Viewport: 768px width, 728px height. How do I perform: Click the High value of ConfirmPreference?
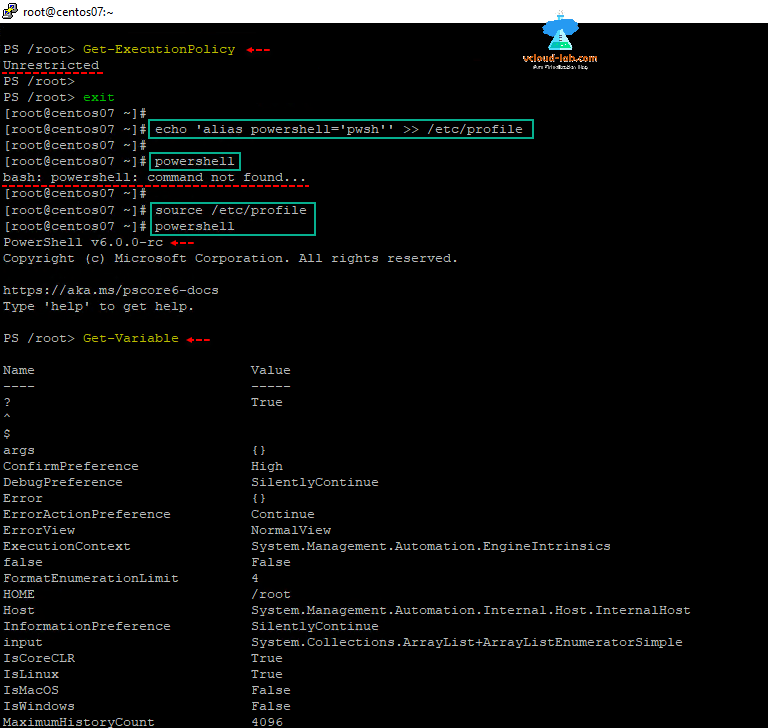click(267, 466)
